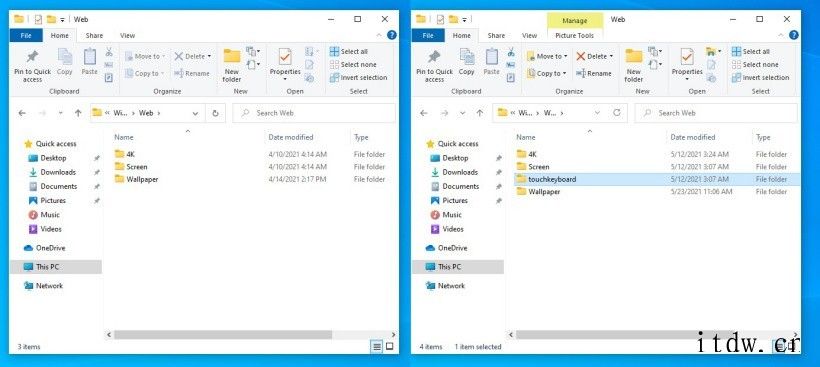This screenshot has height=367, width=820.
Task: Click Rename in the right window ribbon
Action: click(x=594, y=73)
